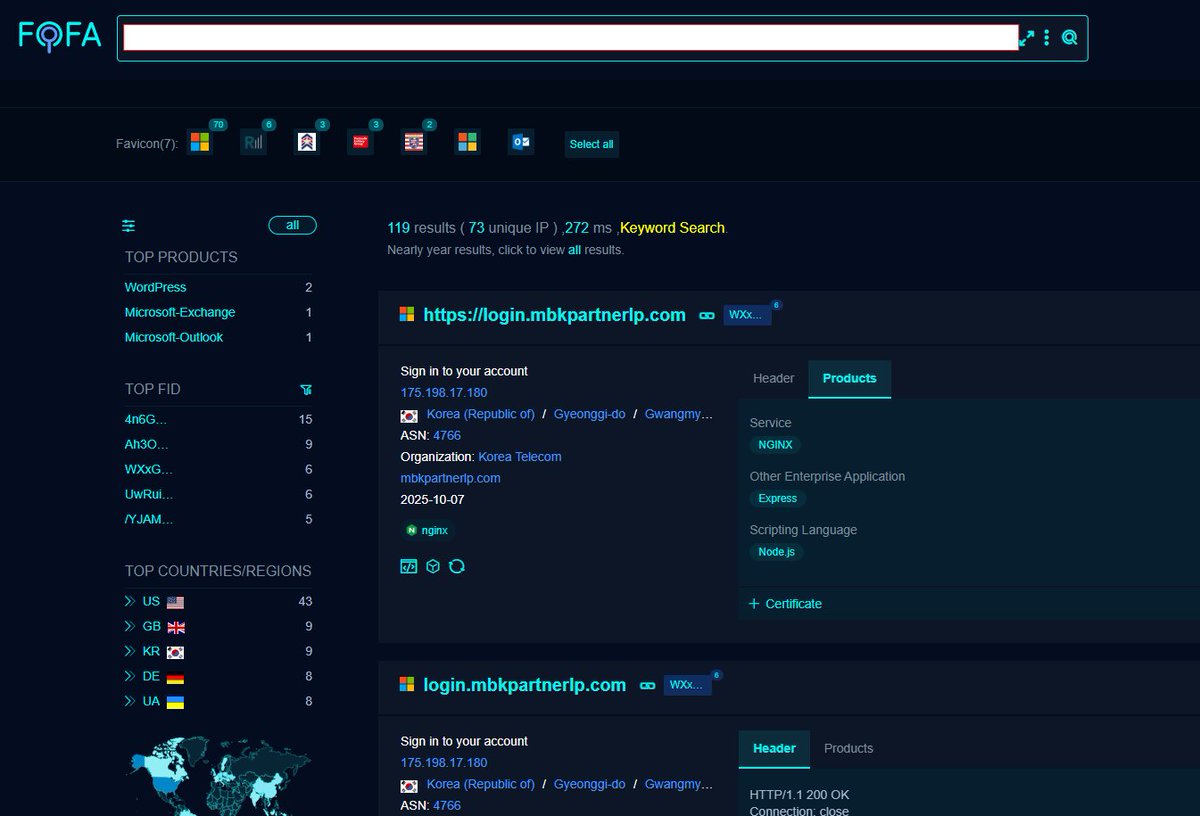Image resolution: width=1200 pixels, height=816 pixels.
Task: Click the expand search box arrows icon
Action: point(1027,38)
